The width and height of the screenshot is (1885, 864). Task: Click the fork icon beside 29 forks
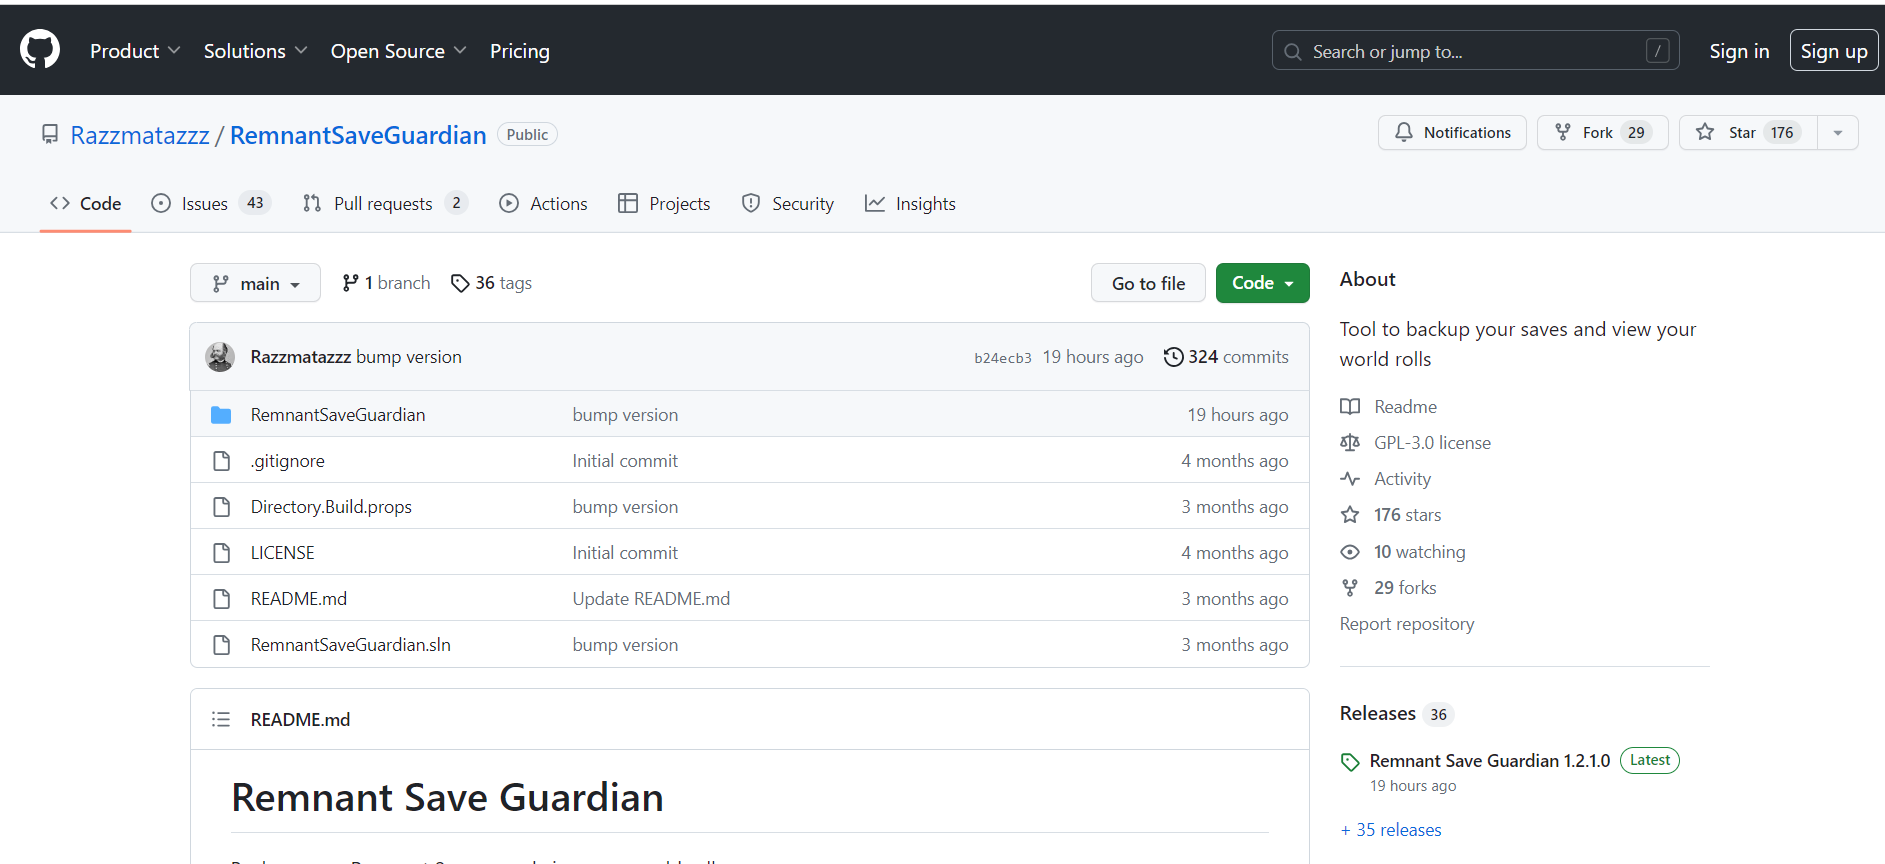coord(1350,588)
